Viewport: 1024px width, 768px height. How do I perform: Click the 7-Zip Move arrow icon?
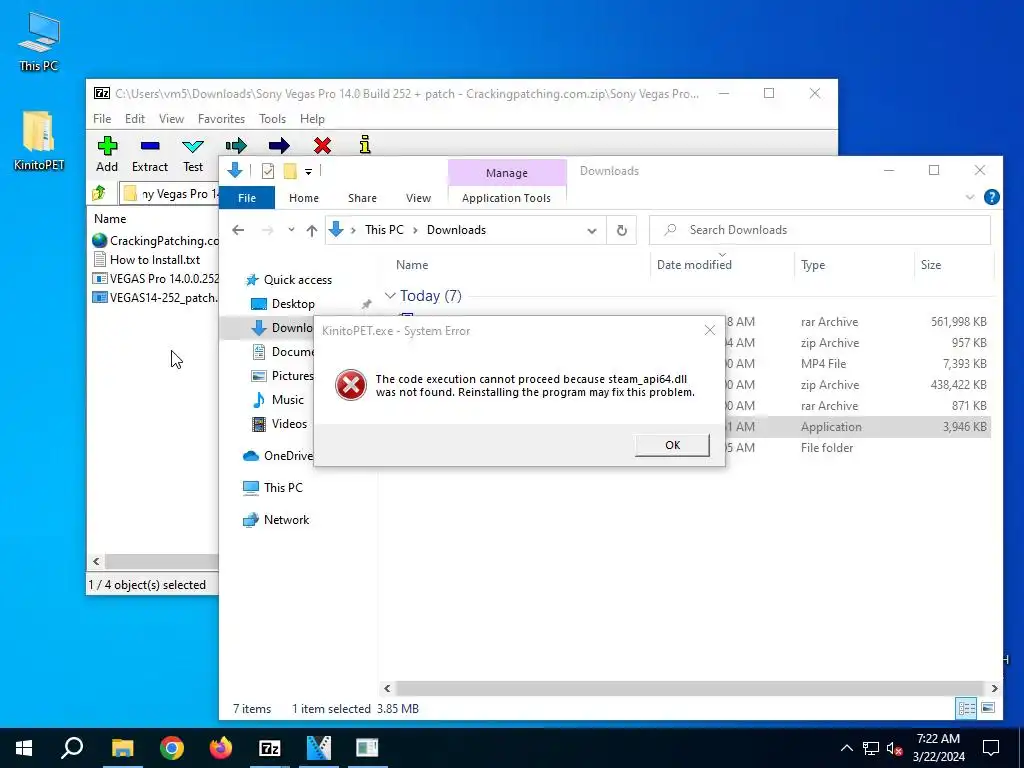pos(279,145)
